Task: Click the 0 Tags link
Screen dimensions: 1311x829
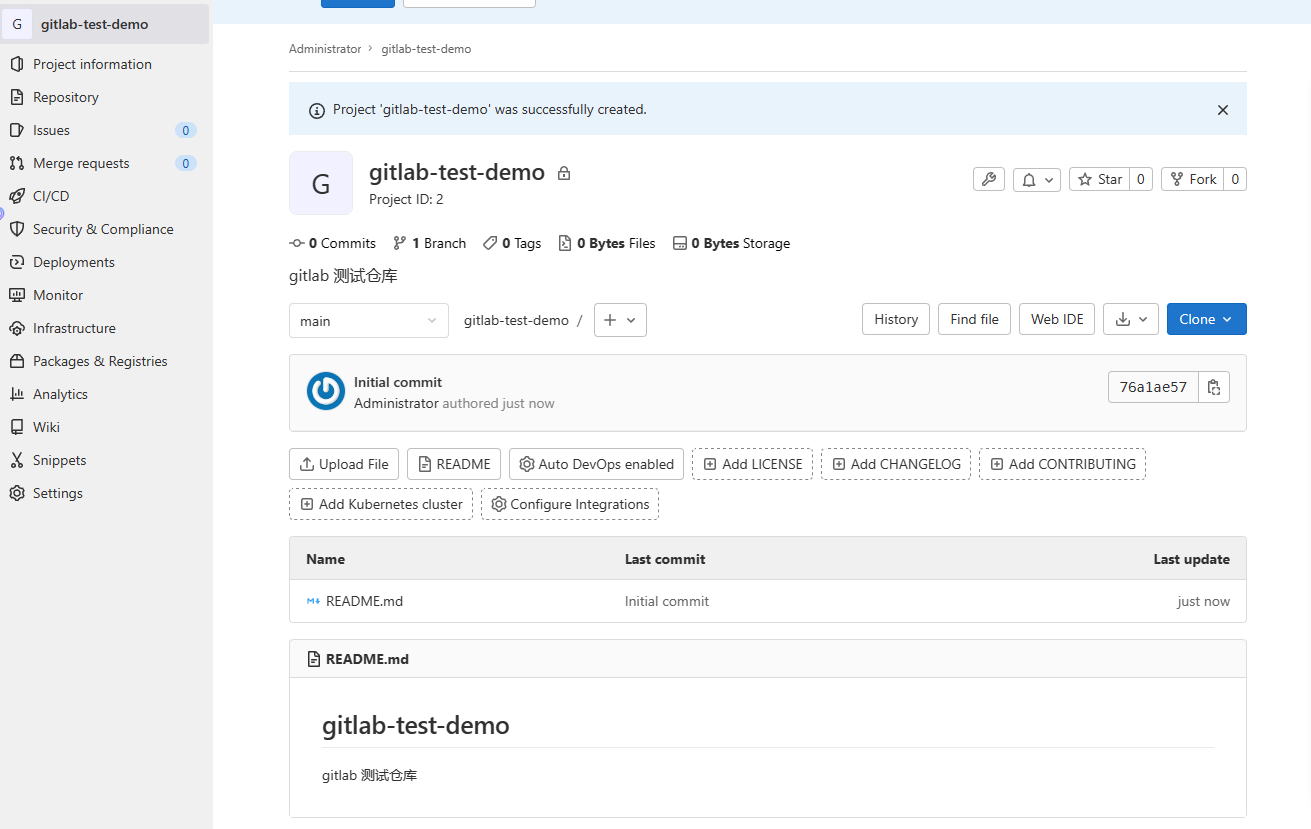Action: click(x=512, y=243)
